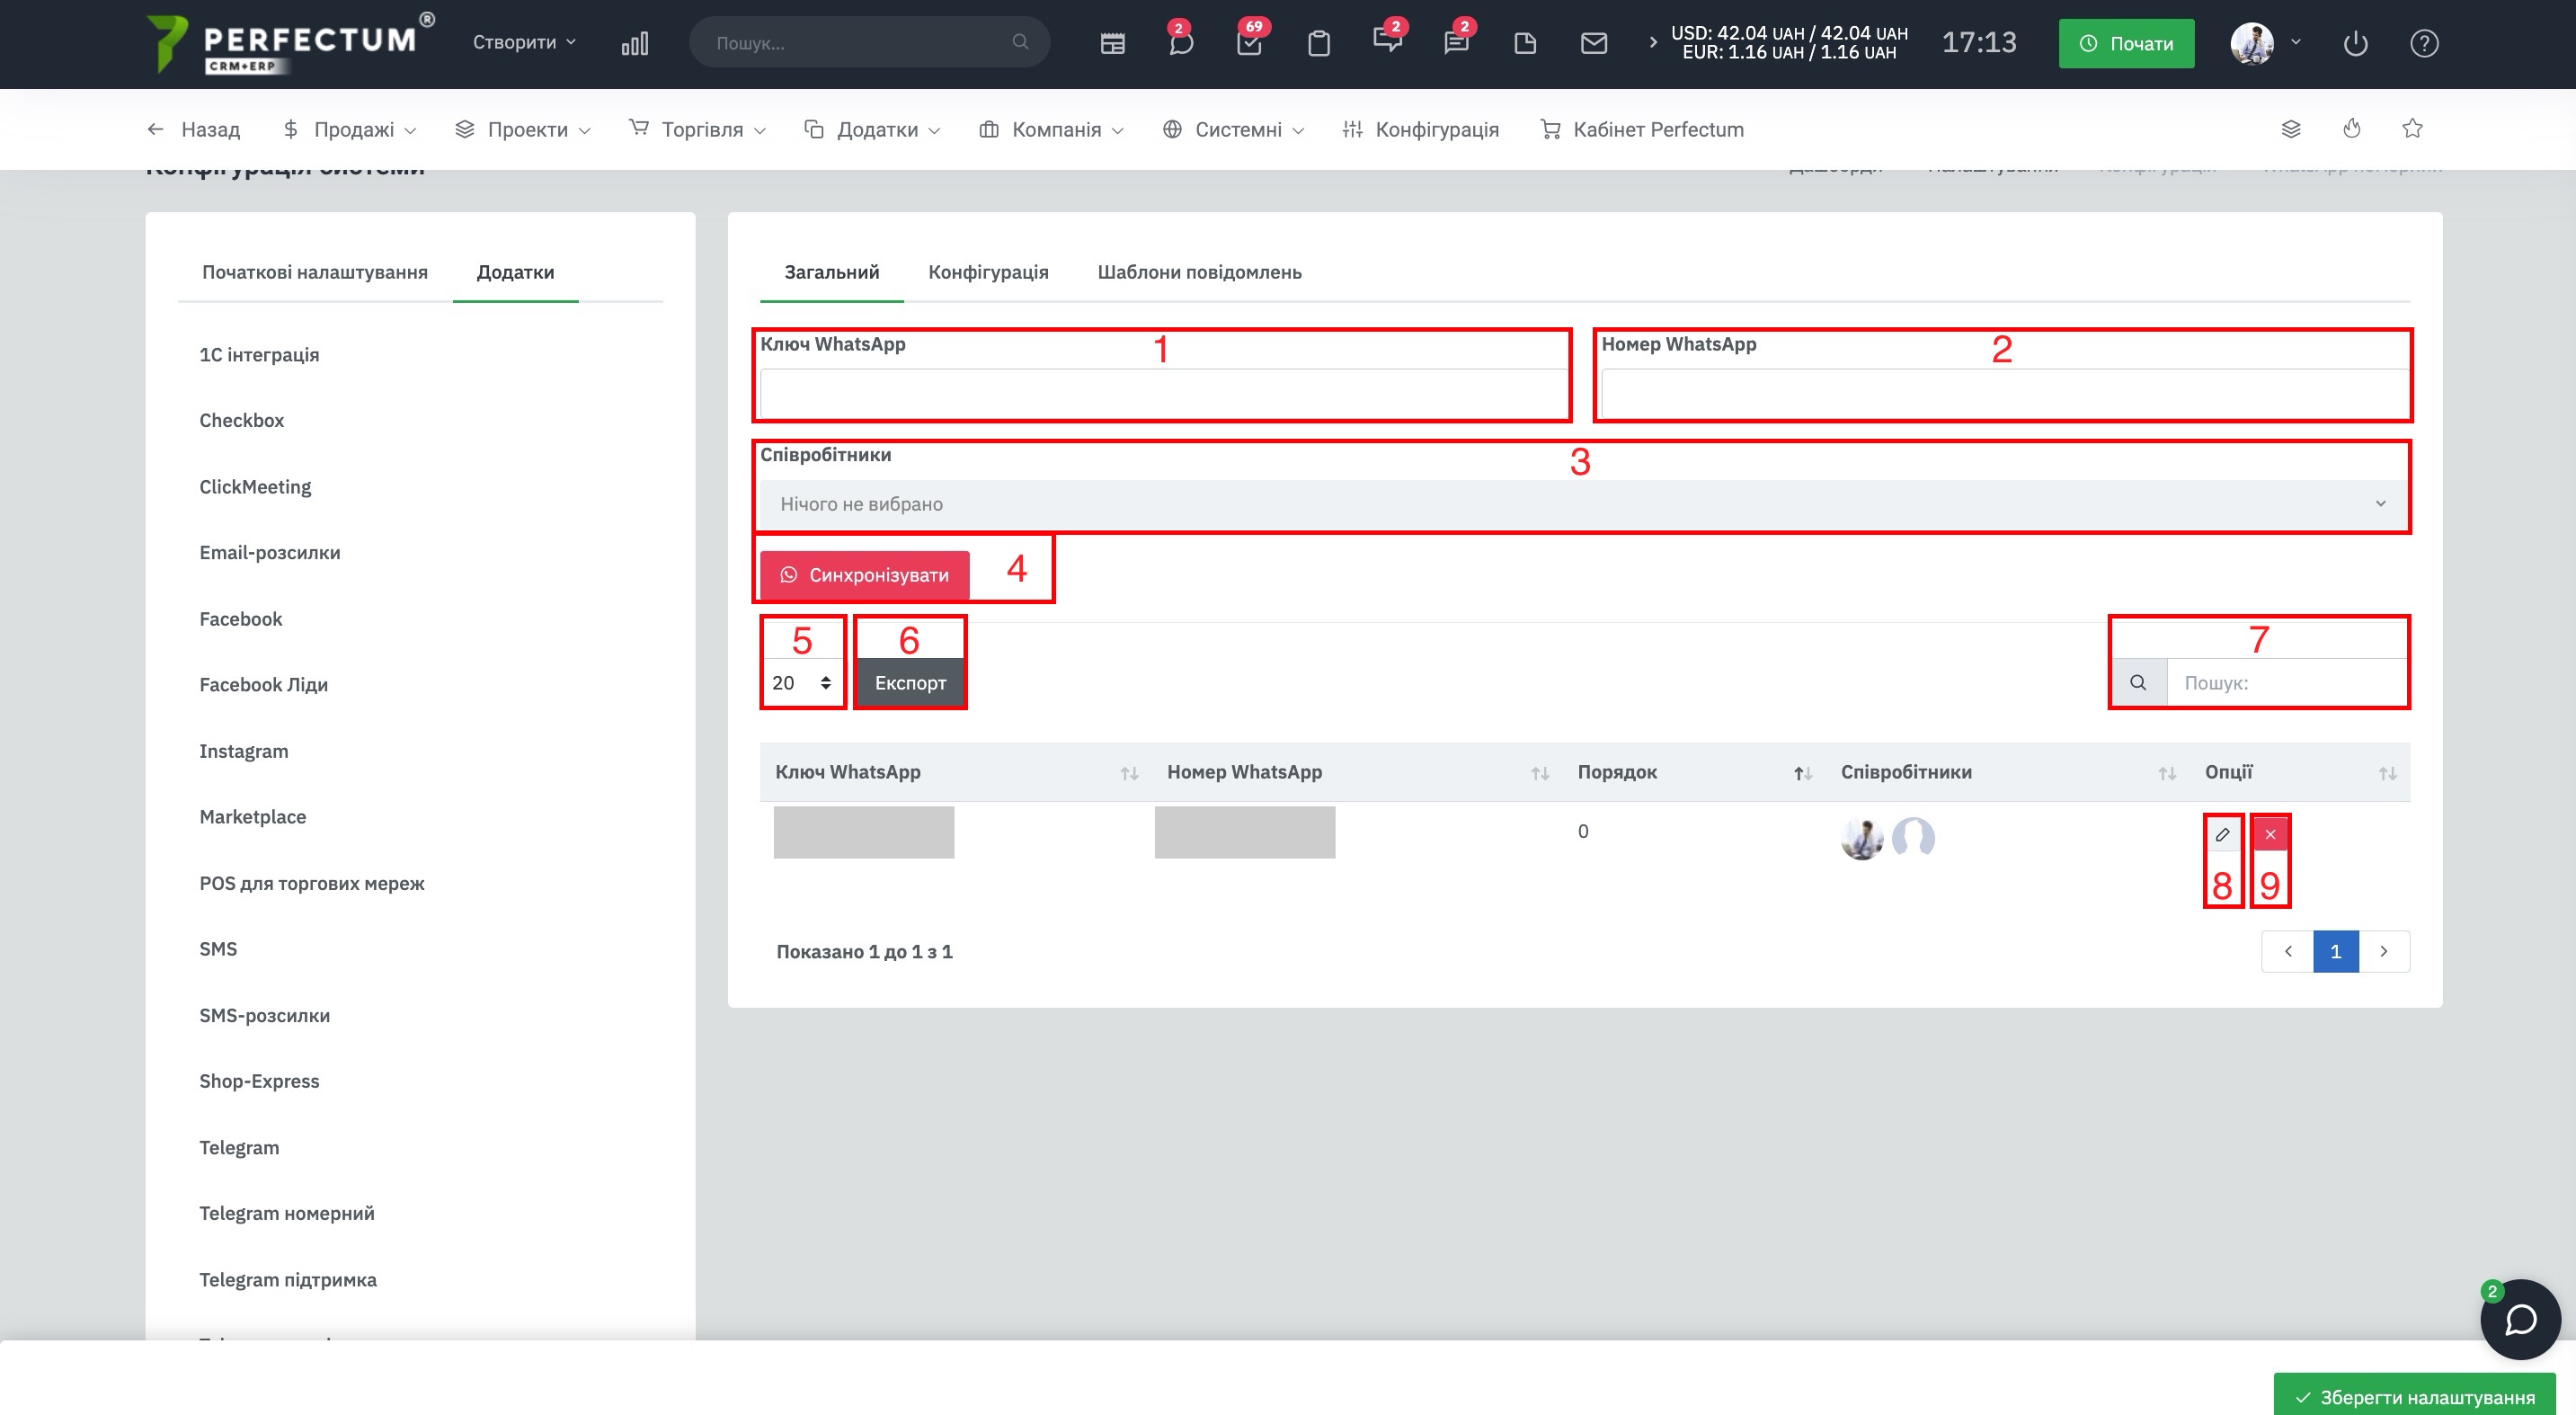The width and height of the screenshot is (2576, 1415).
Task: Delete row with red X button
Action: (2270, 834)
